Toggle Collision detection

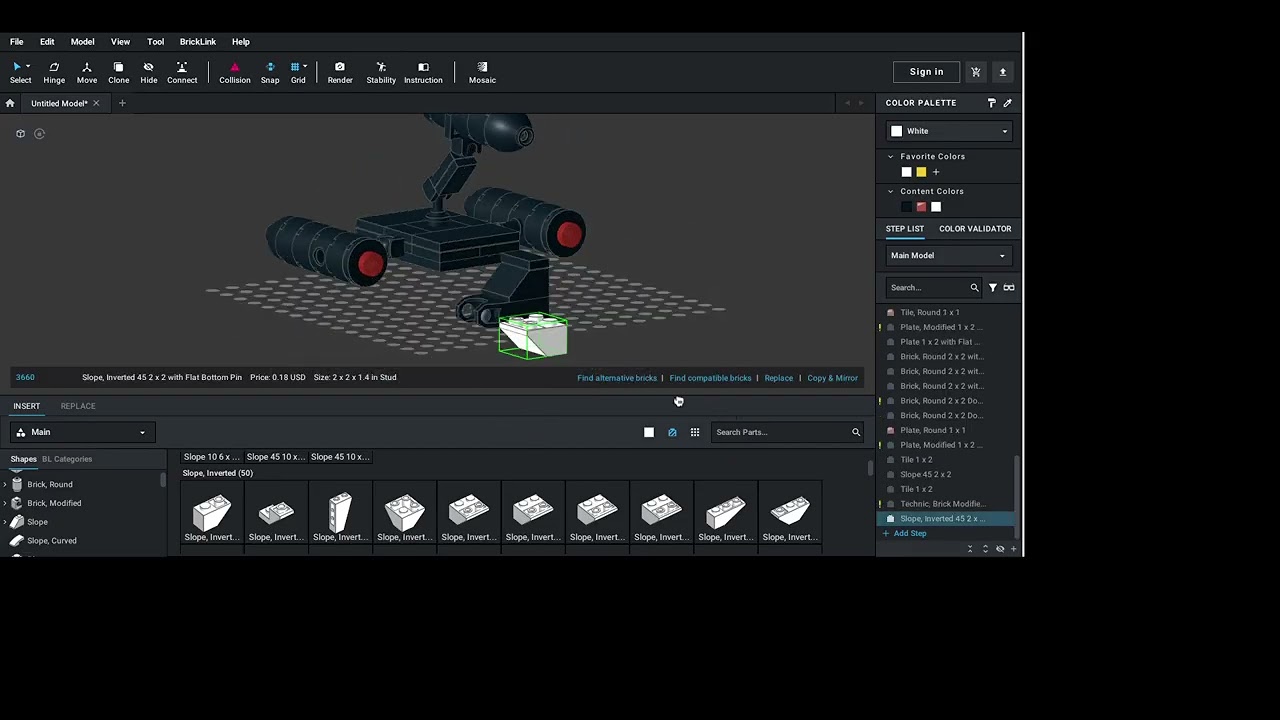pyautogui.click(x=235, y=72)
